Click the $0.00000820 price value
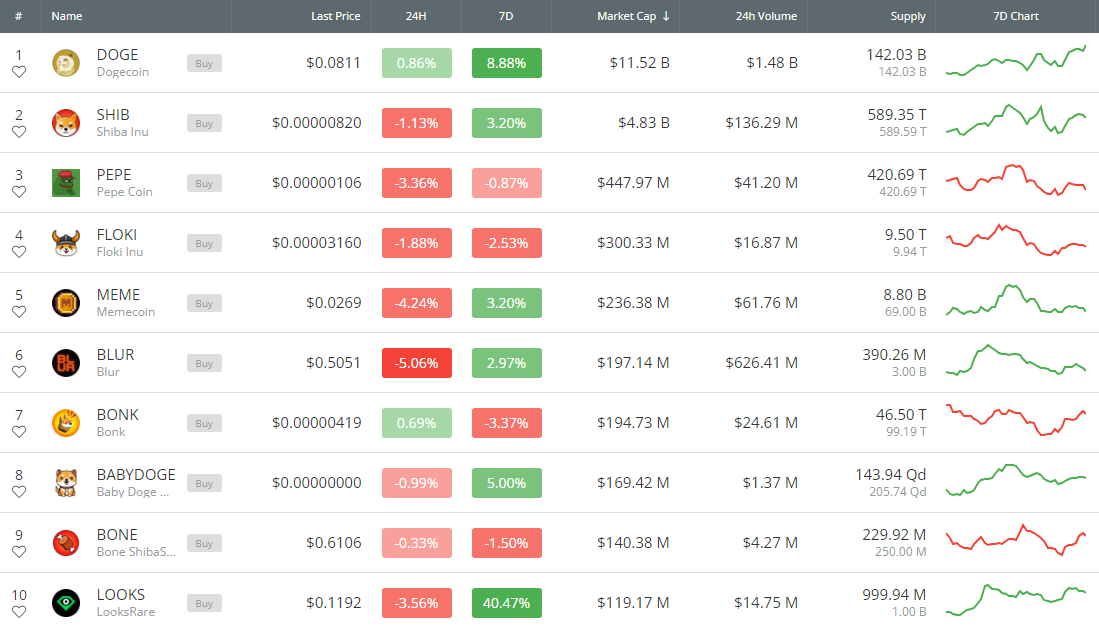The height and width of the screenshot is (629, 1099). (x=317, y=123)
